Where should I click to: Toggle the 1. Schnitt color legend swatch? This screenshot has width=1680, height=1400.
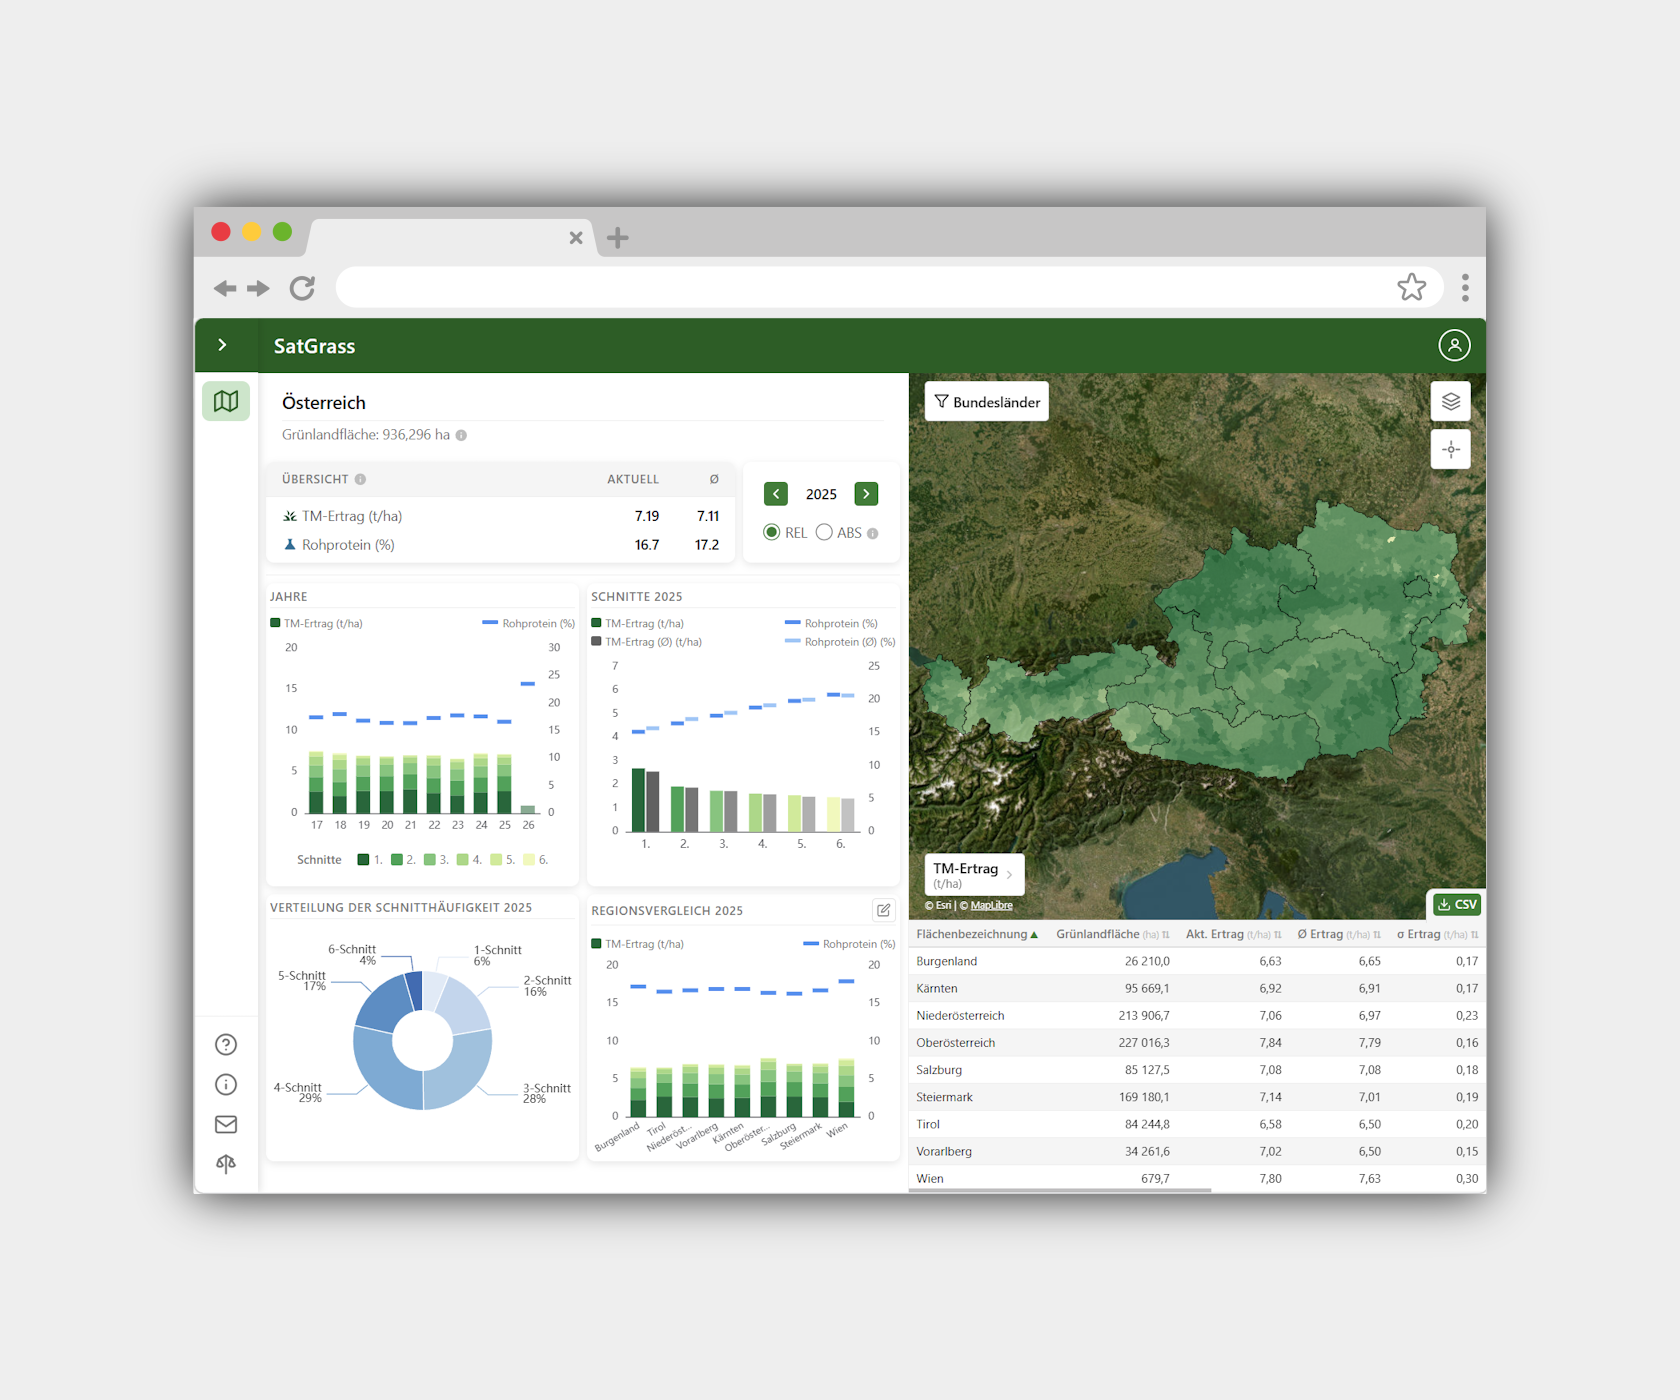pos(364,859)
